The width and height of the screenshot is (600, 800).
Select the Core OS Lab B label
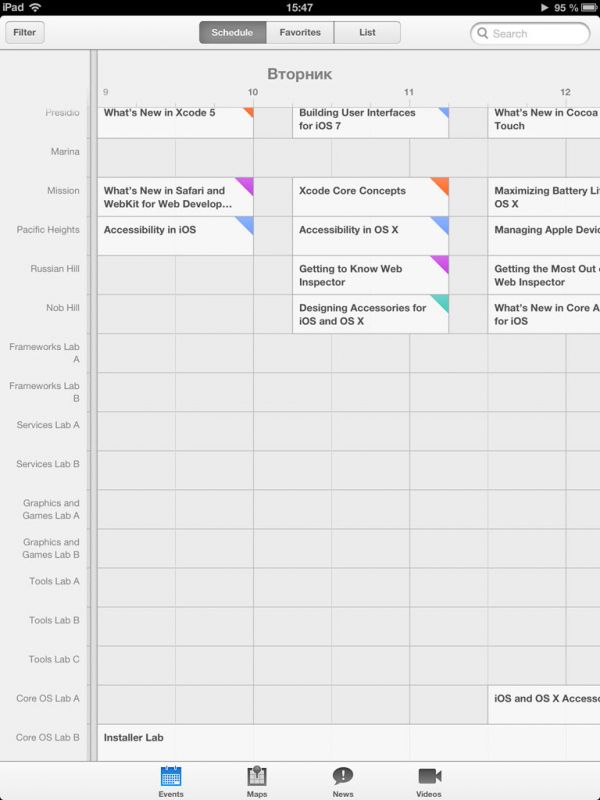tap(48, 737)
